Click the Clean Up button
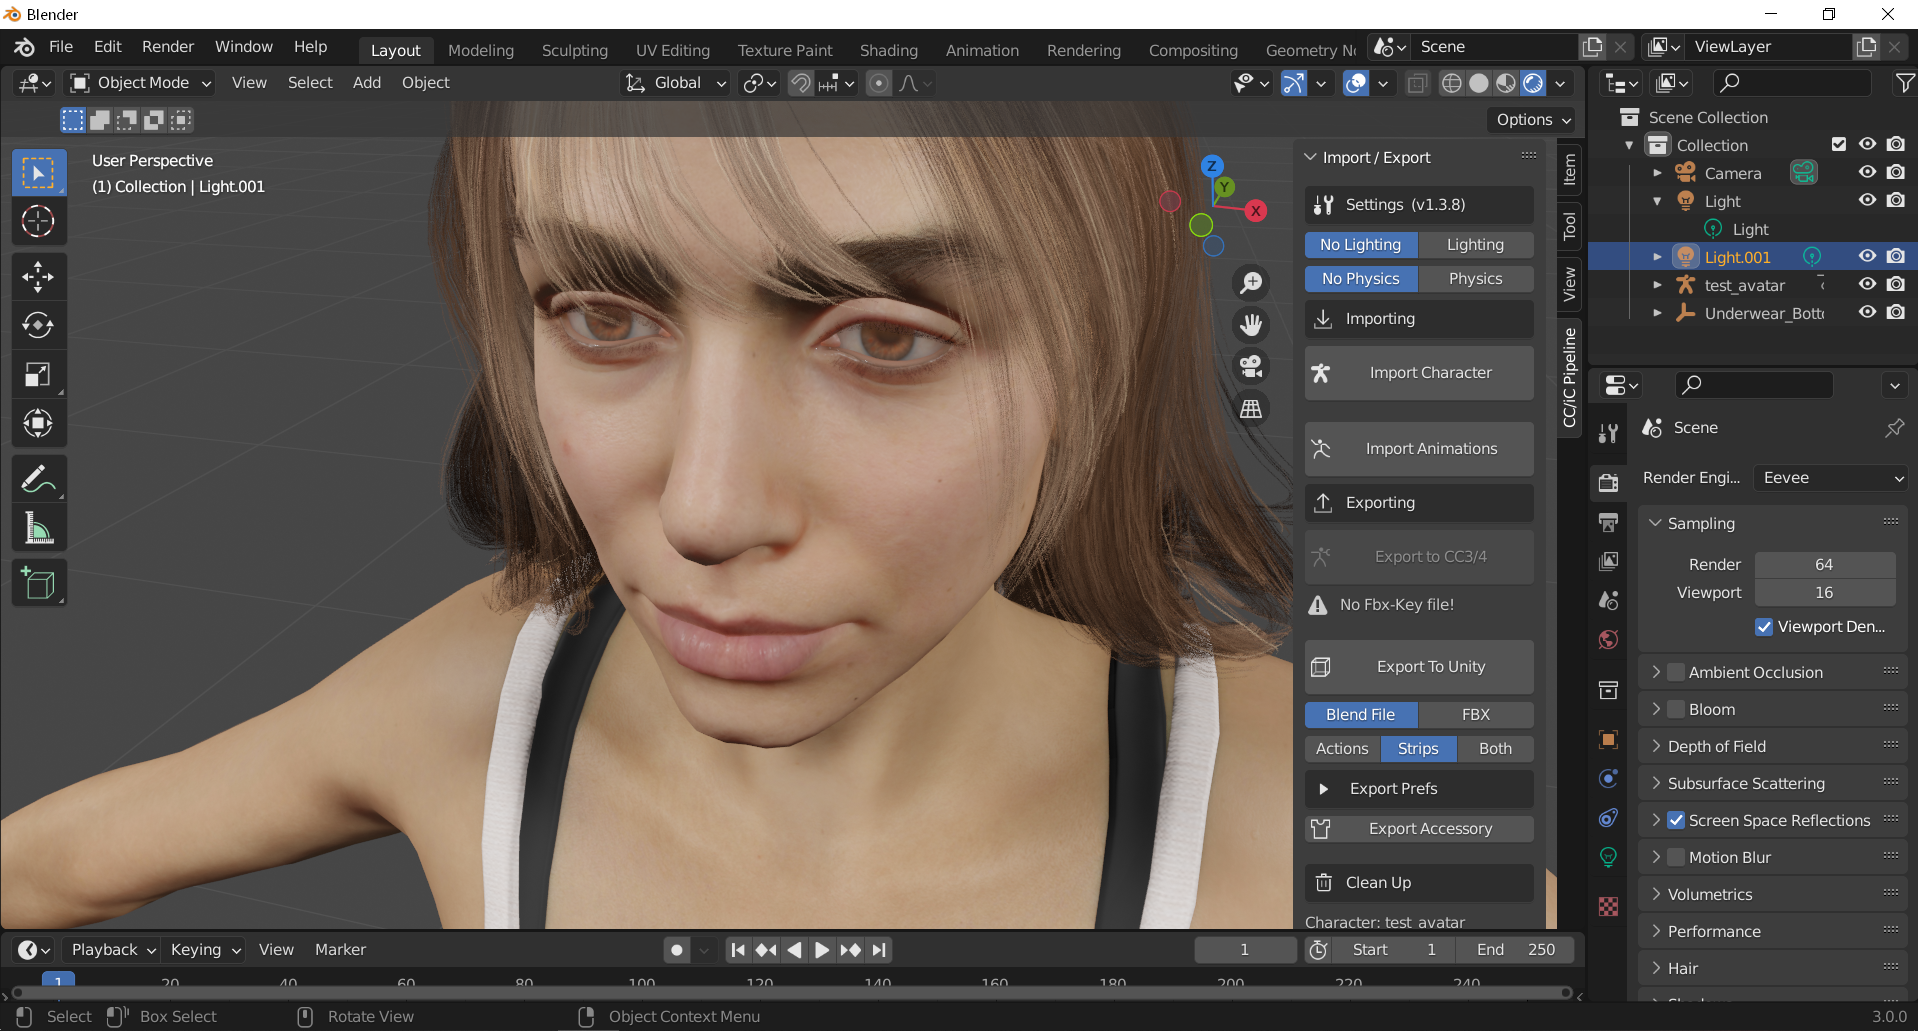This screenshot has width=1918, height=1031. point(1419,883)
